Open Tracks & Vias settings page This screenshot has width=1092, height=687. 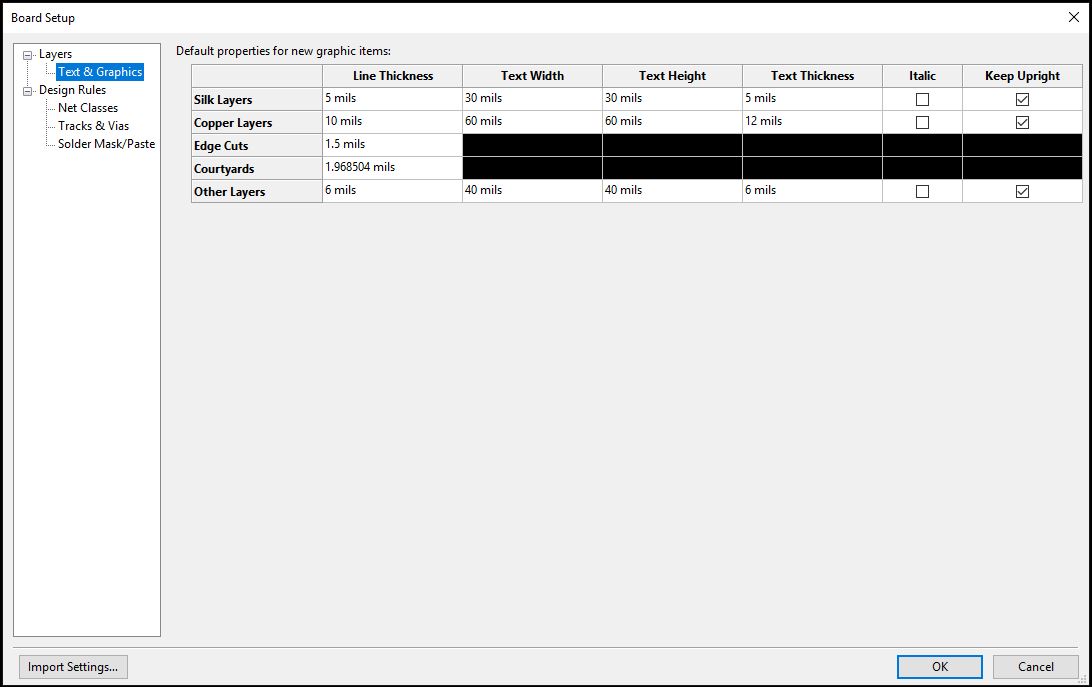pyautogui.click(x=93, y=126)
